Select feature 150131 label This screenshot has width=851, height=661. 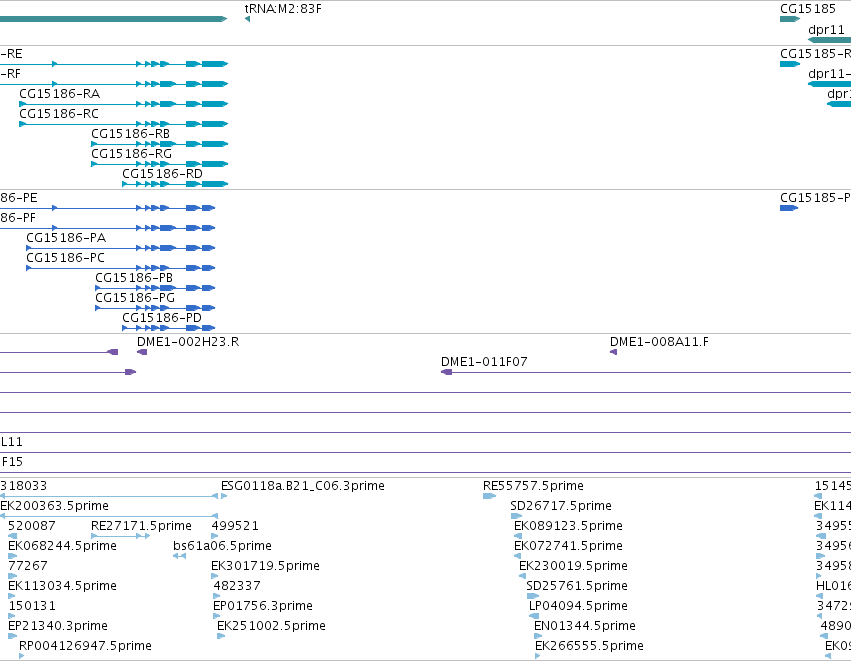(x=32, y=606)
